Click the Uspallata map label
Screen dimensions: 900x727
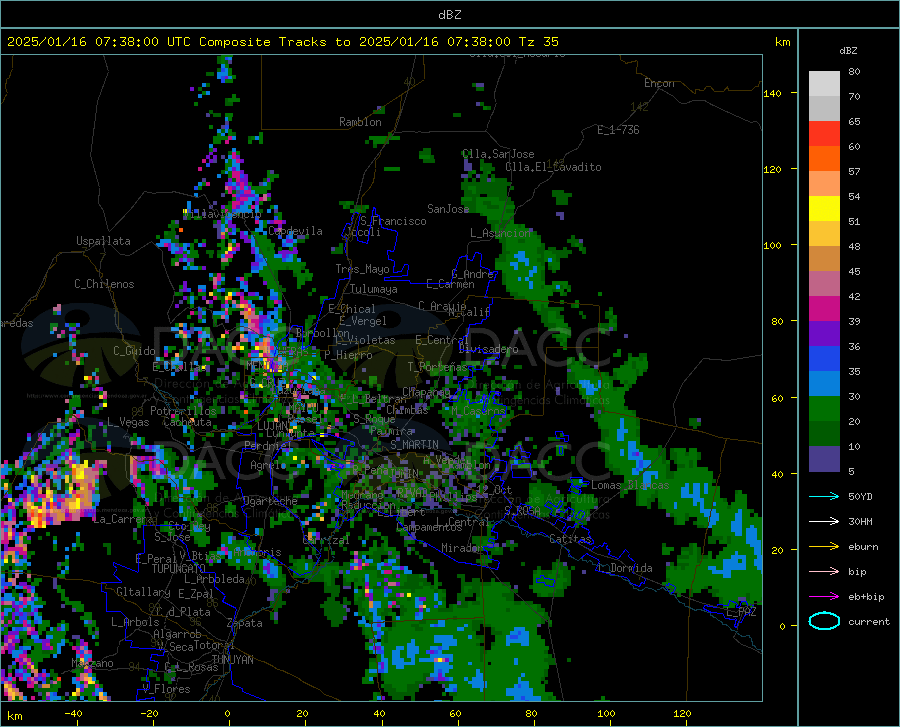point(103,242)
